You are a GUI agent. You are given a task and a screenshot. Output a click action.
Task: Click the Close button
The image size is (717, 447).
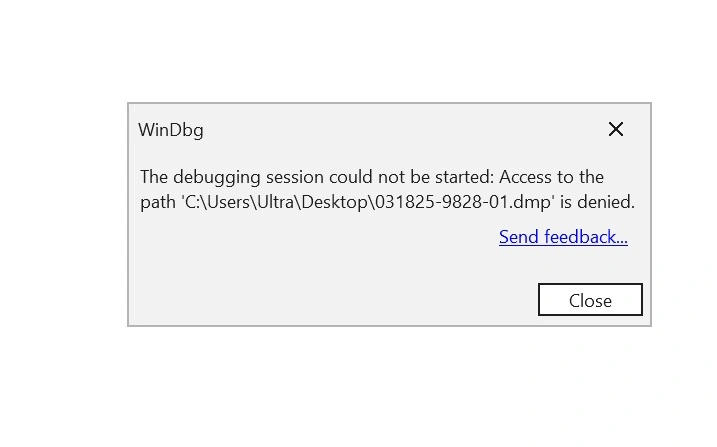[590, 300]
